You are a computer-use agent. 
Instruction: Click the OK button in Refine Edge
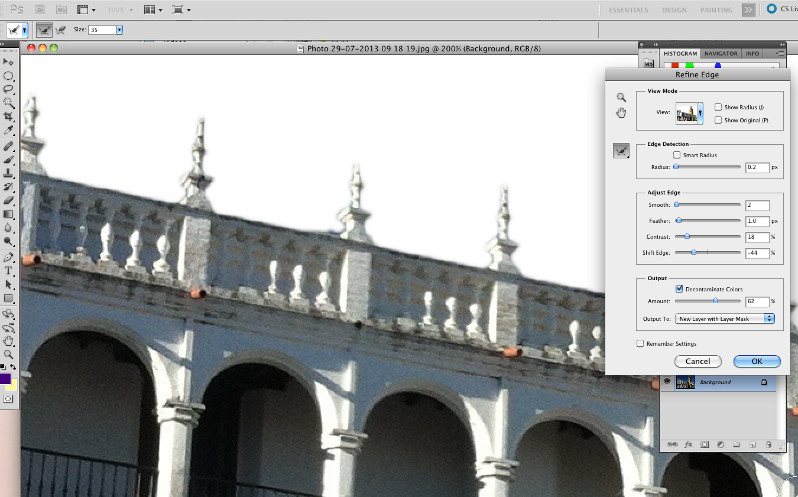(756, 361)
